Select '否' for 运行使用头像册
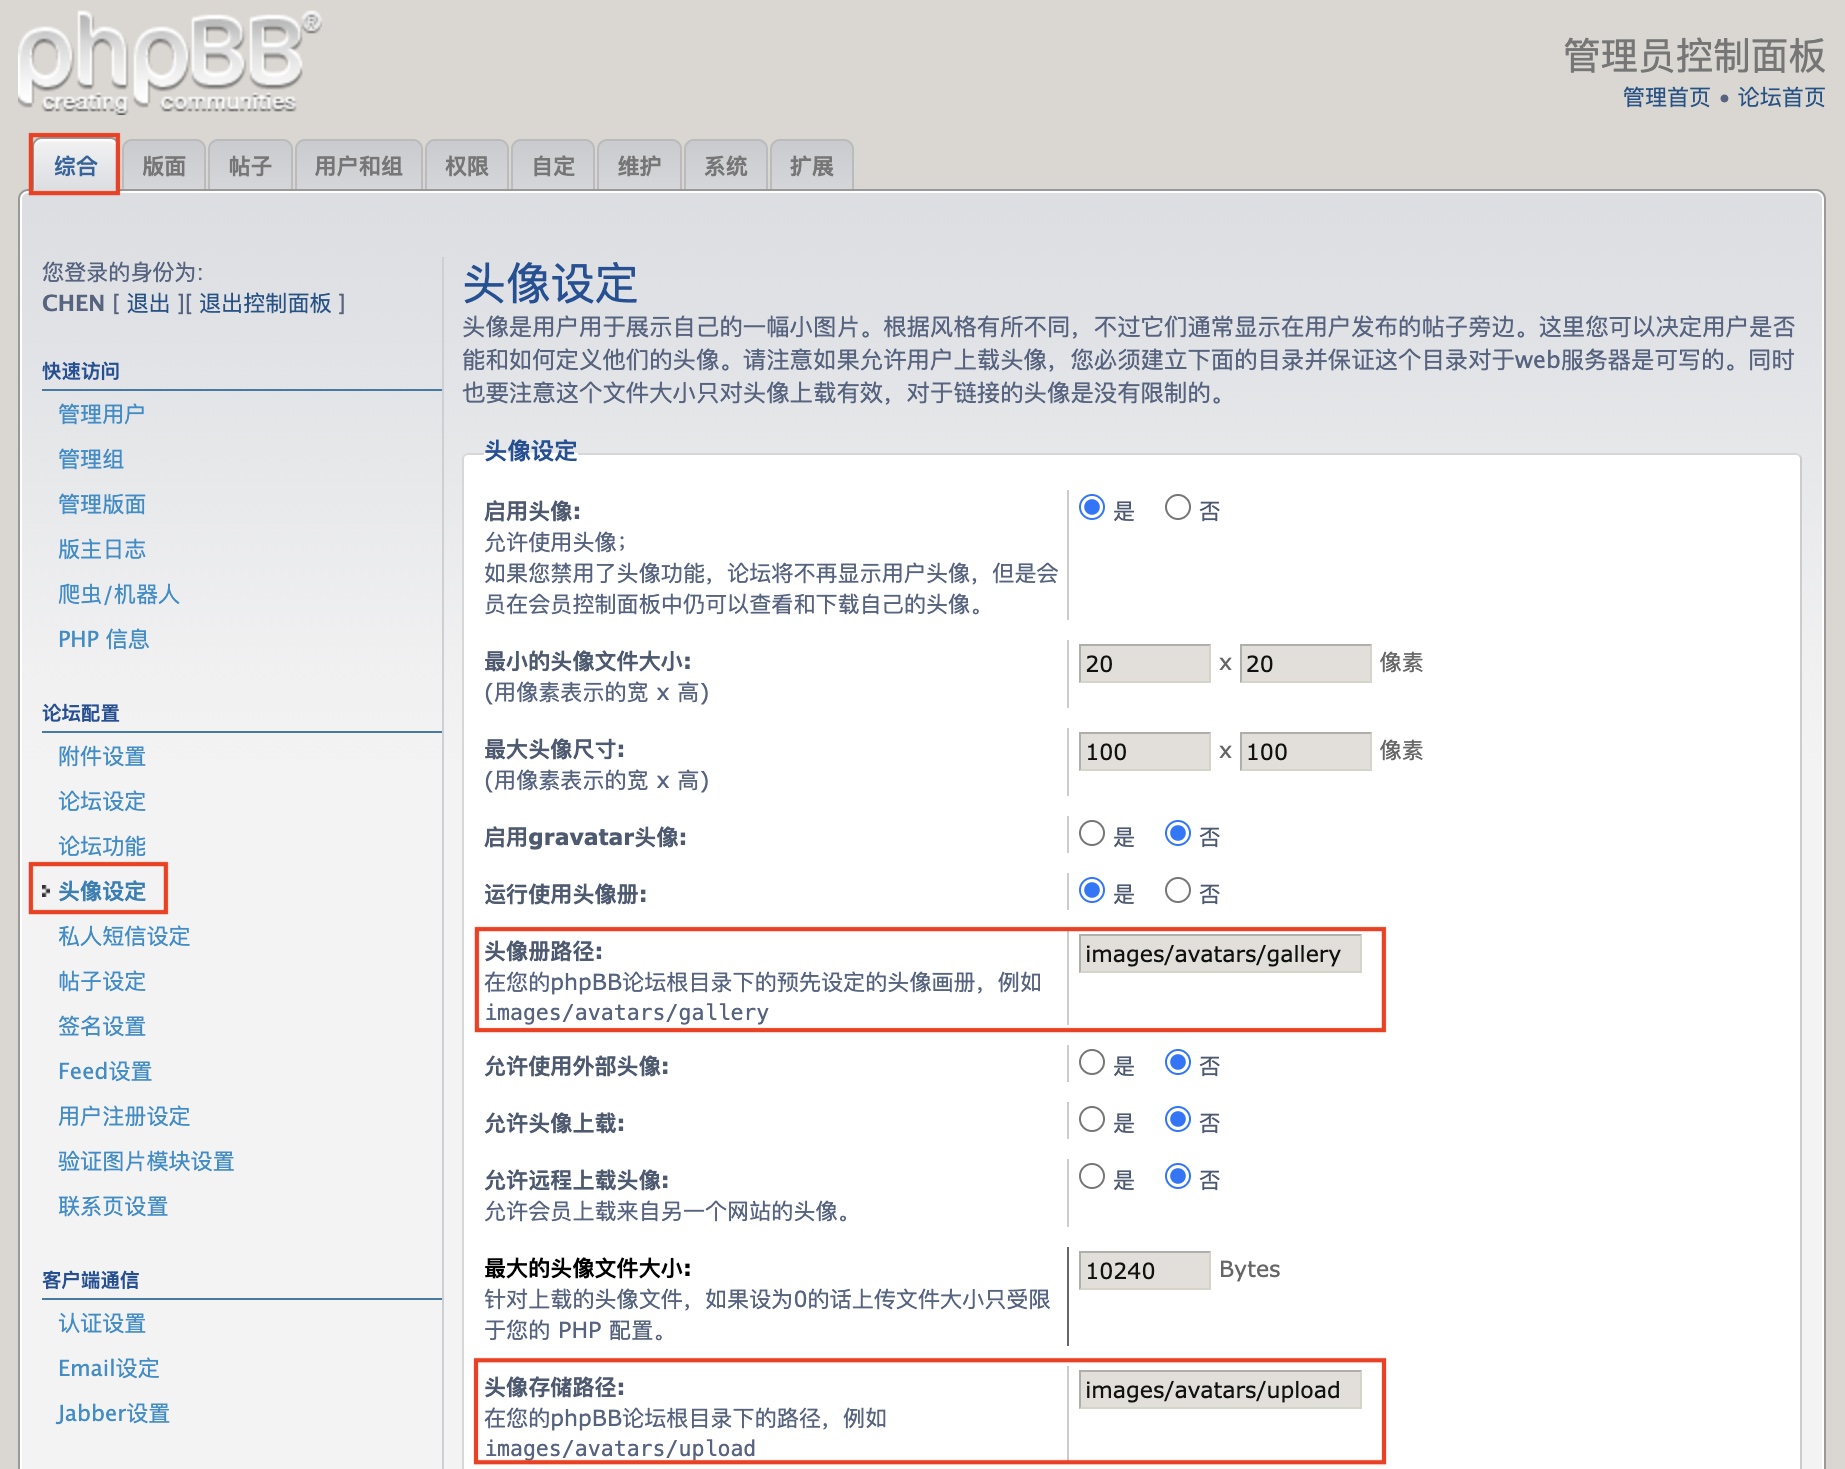The width and height of the screenshot is (1845, 1469). coord(1178,891)
